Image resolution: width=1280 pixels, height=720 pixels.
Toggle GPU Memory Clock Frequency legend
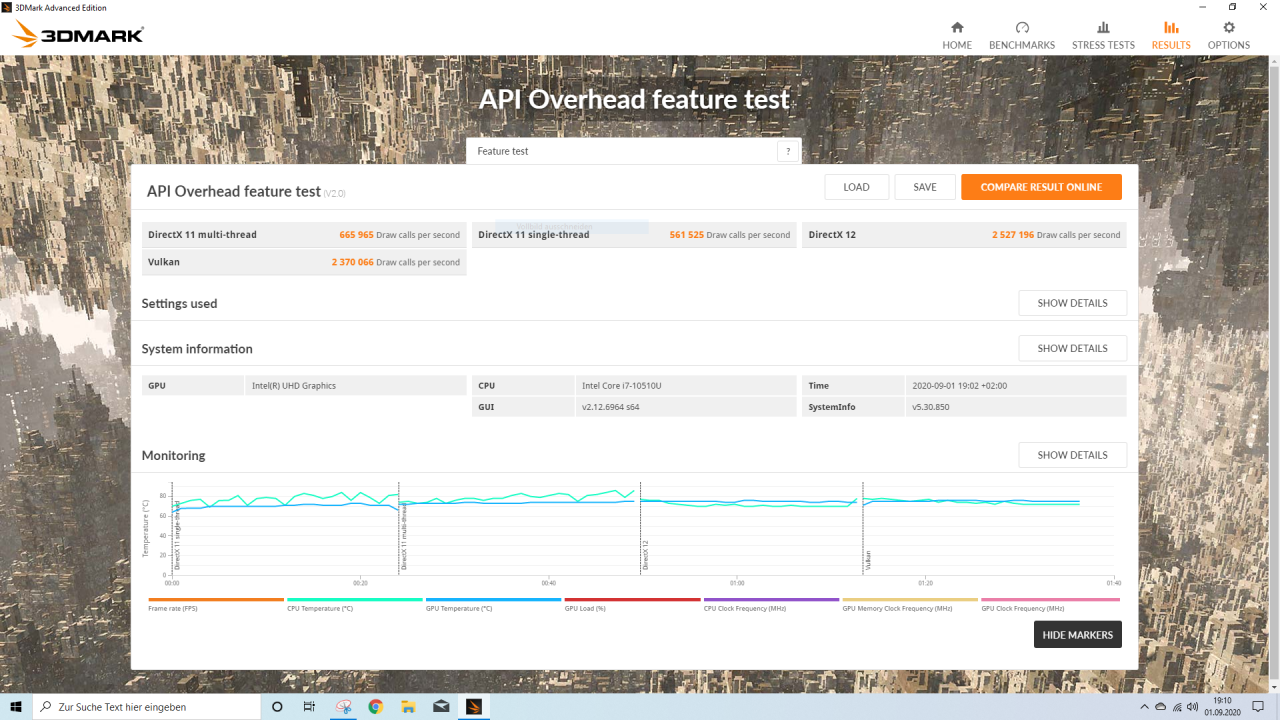(x=910, y=604)
